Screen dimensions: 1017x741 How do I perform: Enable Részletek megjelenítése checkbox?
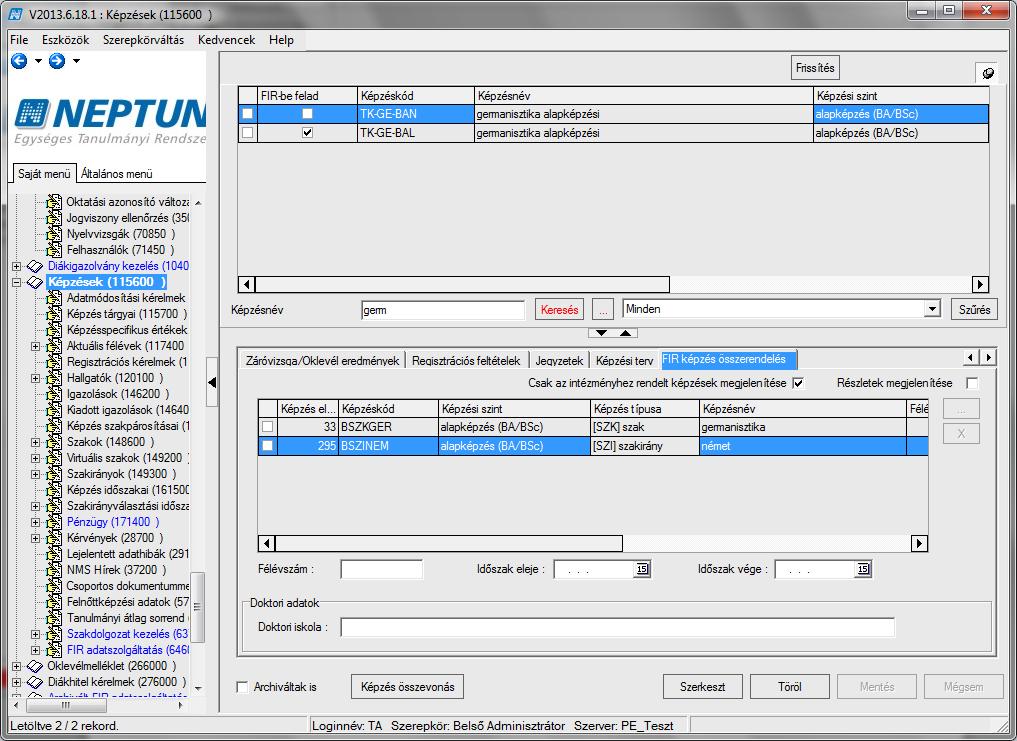972,383
